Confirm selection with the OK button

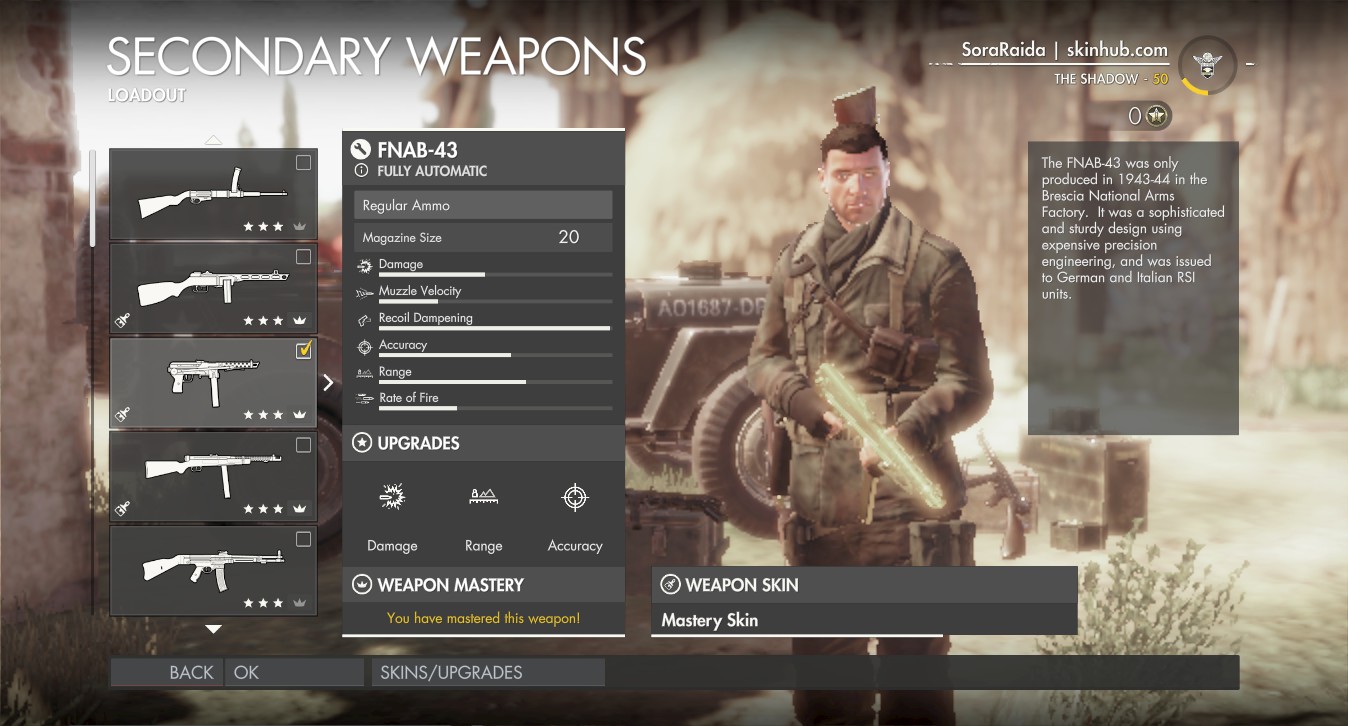pos(294,672)
